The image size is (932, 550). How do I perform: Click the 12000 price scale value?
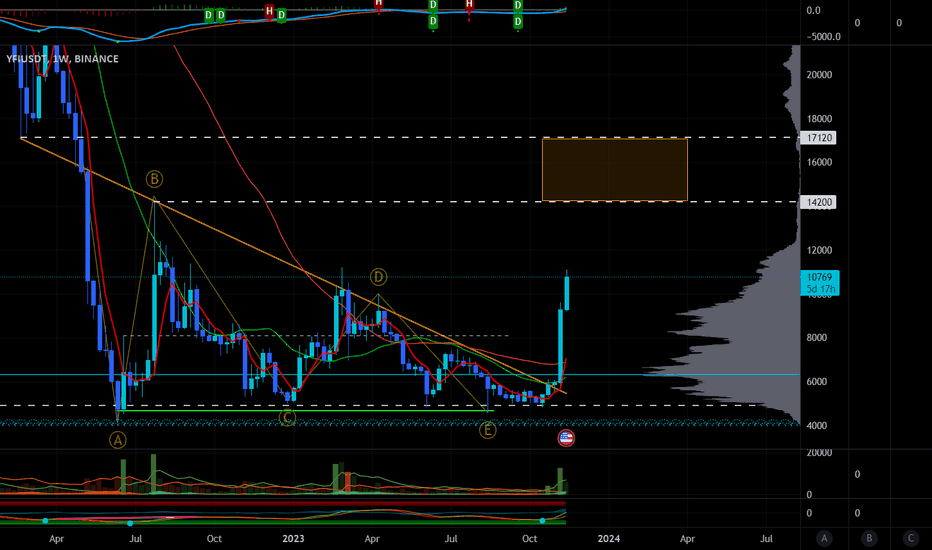pyautogui.click(x=819, y=250)
